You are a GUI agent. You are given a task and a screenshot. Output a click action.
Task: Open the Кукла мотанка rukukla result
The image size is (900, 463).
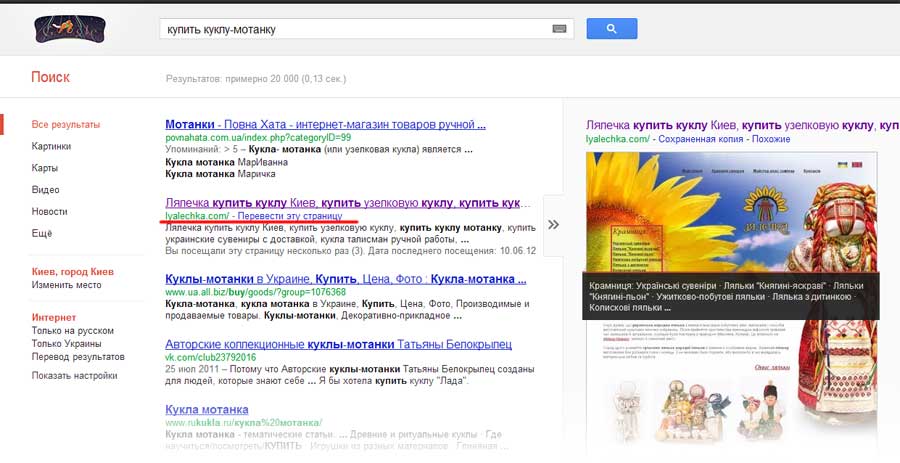207,410
